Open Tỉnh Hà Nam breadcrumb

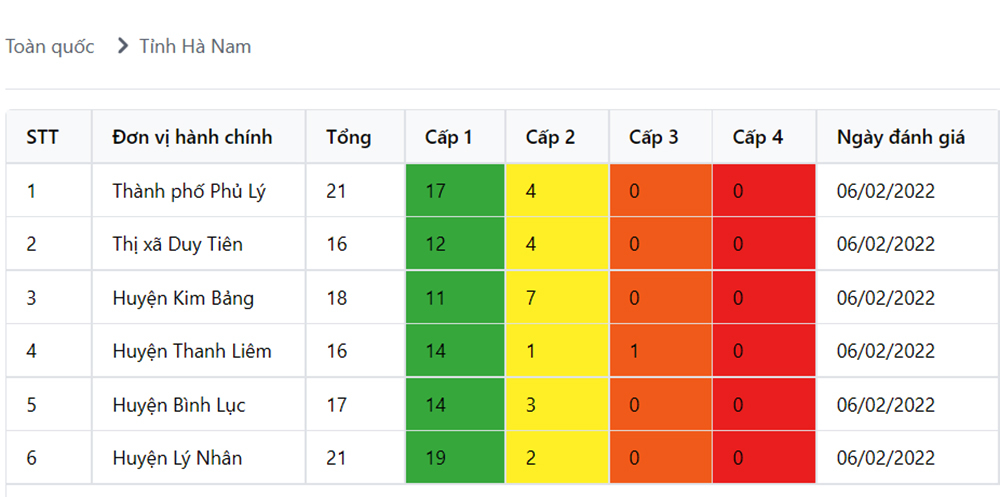click(195, 46)
